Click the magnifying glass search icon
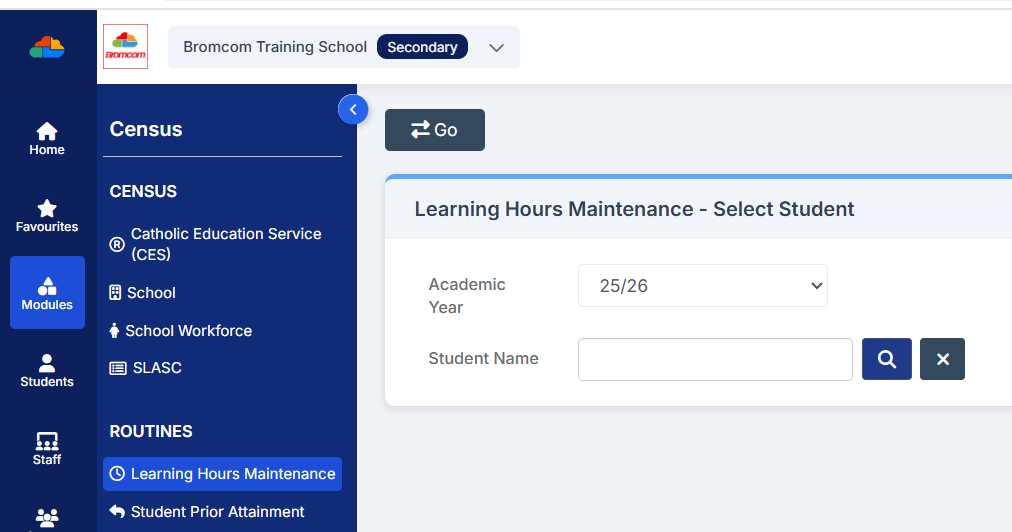The width and height of the screenshot is (1012, 532). coord(886,359)
